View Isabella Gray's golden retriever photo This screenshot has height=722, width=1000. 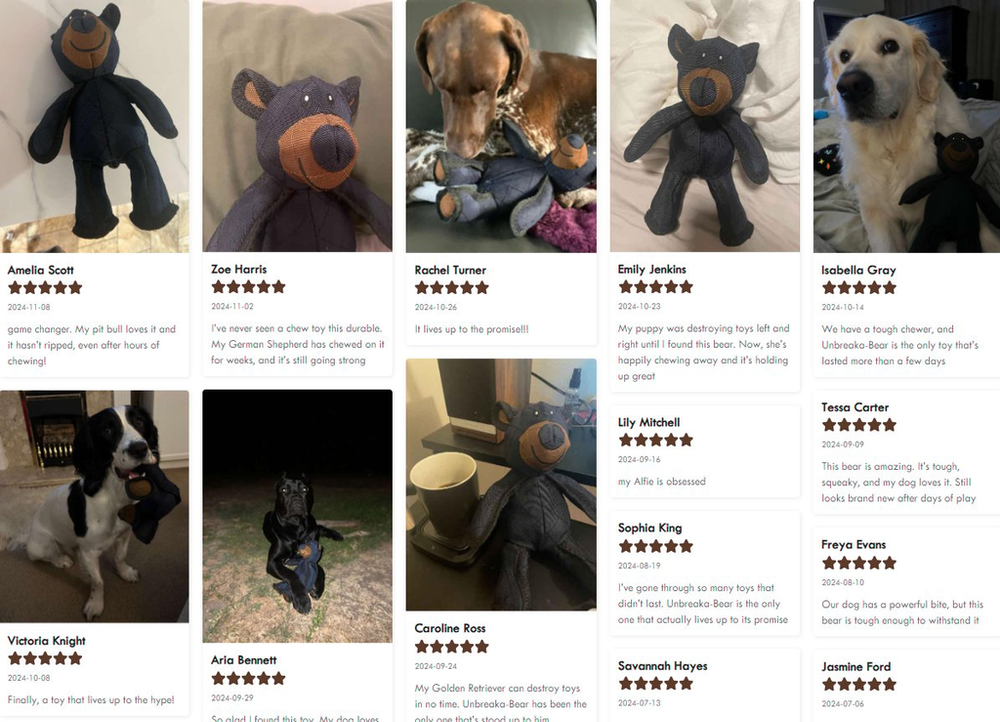(907, 126)
